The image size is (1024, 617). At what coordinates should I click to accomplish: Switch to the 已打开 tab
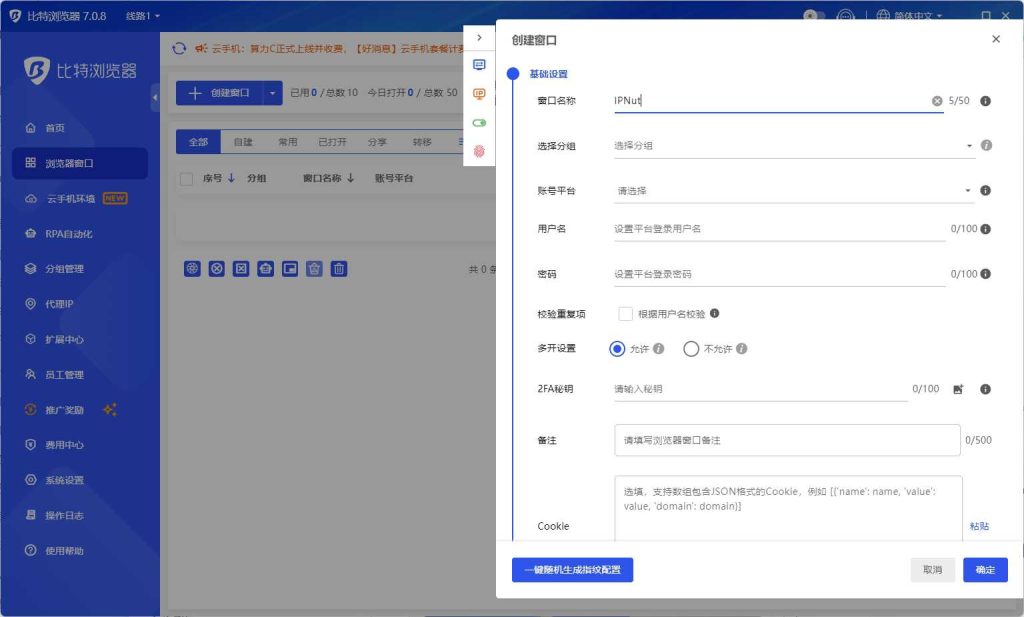331,142
